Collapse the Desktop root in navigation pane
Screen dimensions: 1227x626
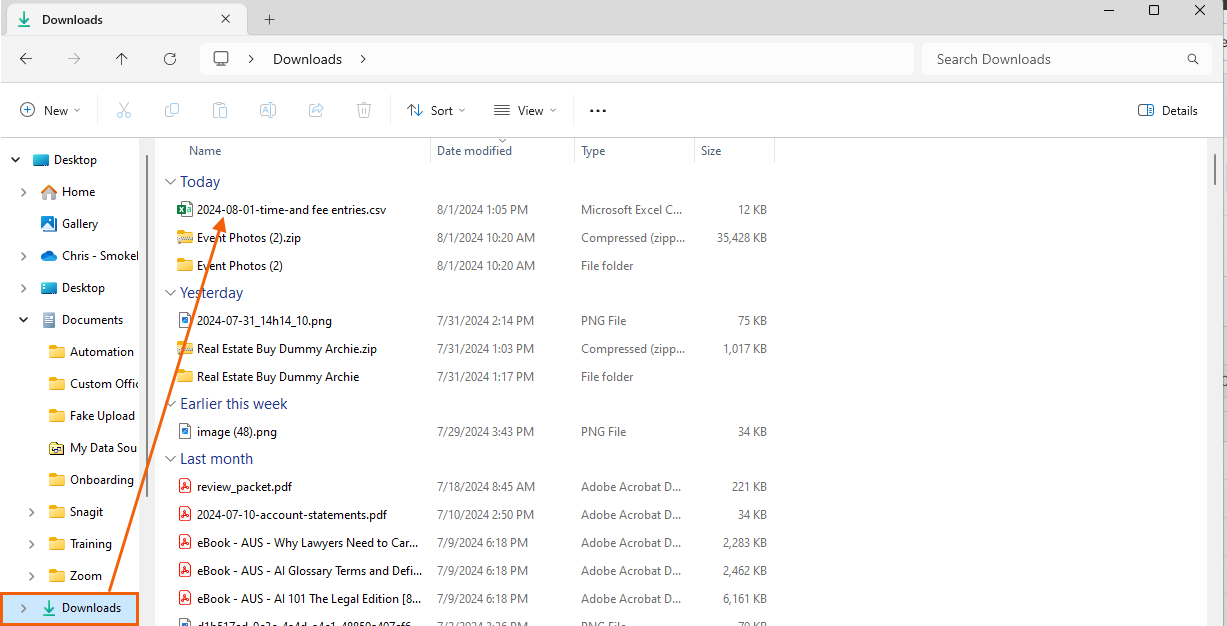tap(16, 160)
